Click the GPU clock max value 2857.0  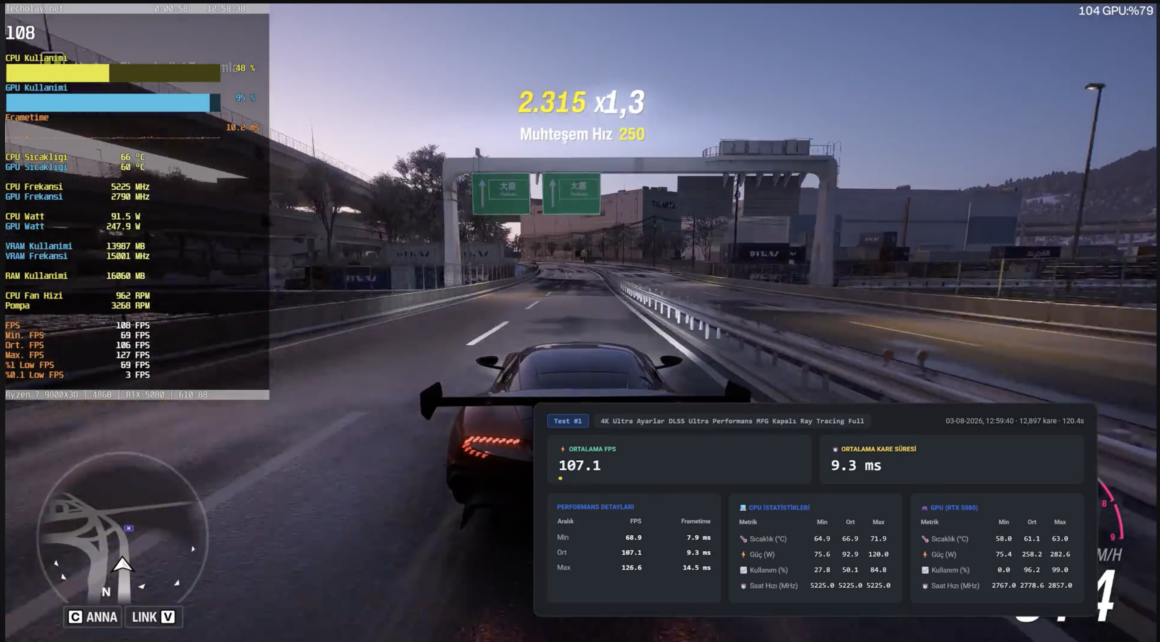pyautogui.click(x=1059, y=586)
